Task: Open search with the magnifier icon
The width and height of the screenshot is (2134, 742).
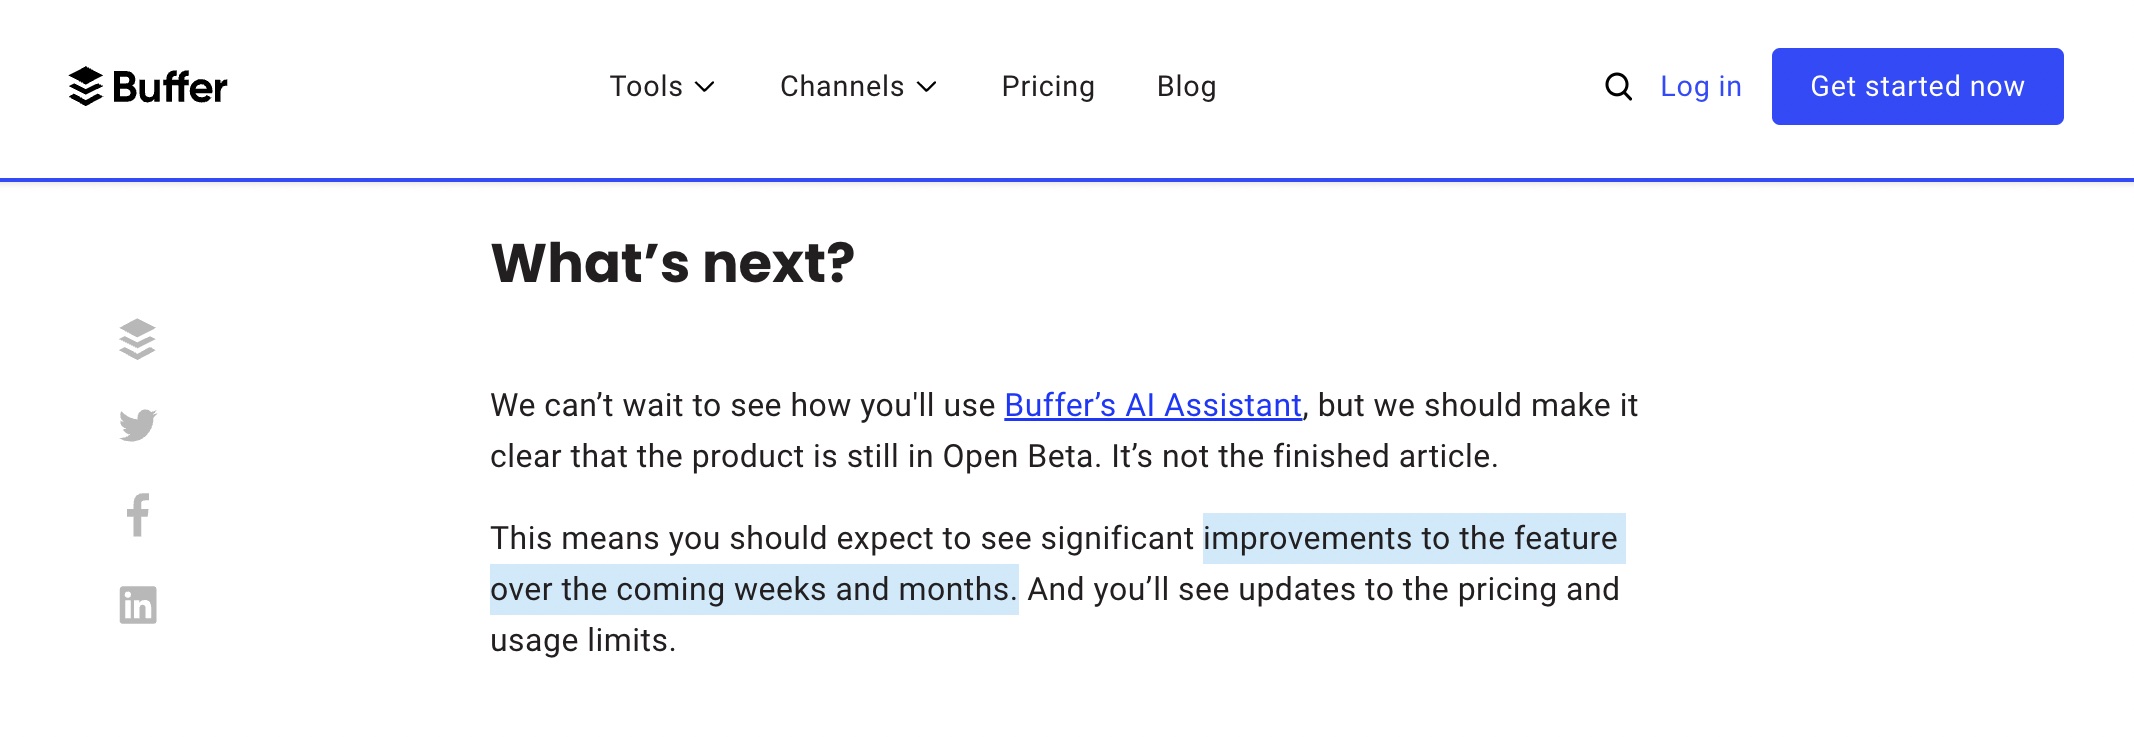Action: (x=1618, y=87)
